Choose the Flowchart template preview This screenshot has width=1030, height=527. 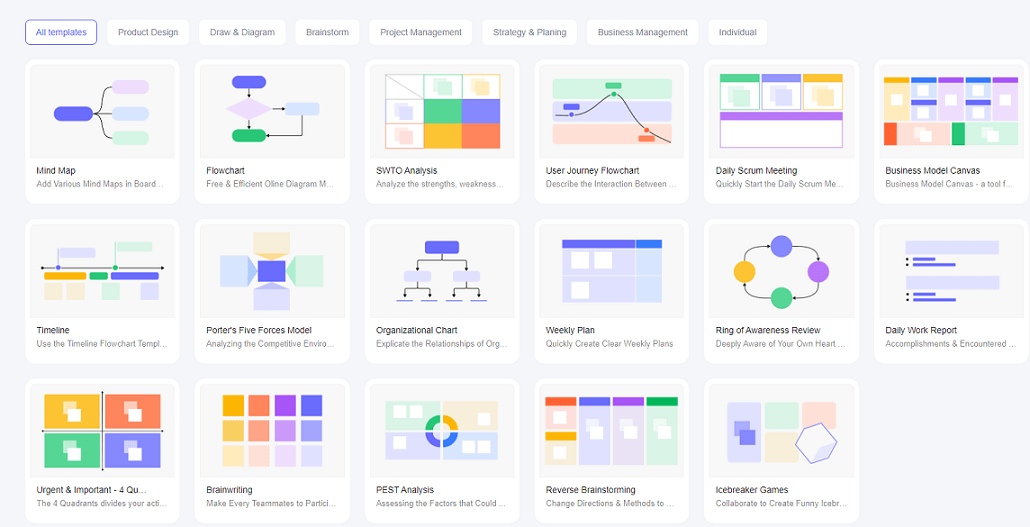coord(272,111)
